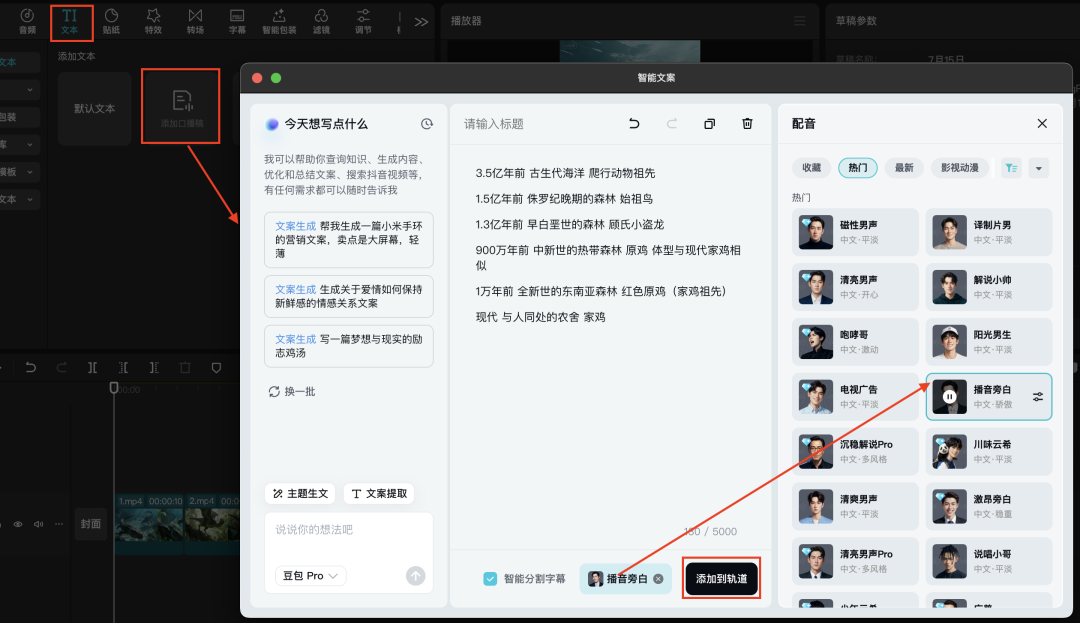Open the 调节 adjust panel
Image resolution: width=1080 pixels, height=623 pixels.
tap(363, 20)
